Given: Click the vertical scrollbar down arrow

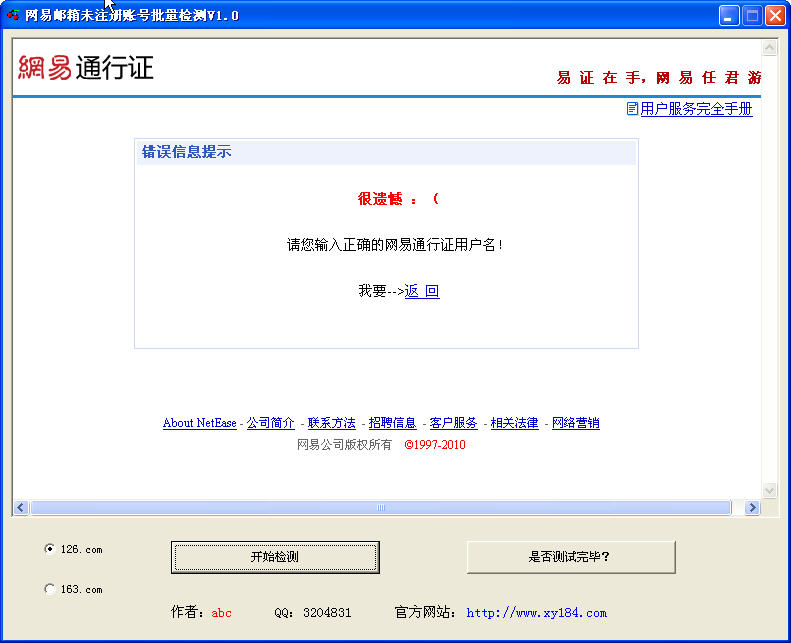Looking at the screenshot, I should 769,490.
